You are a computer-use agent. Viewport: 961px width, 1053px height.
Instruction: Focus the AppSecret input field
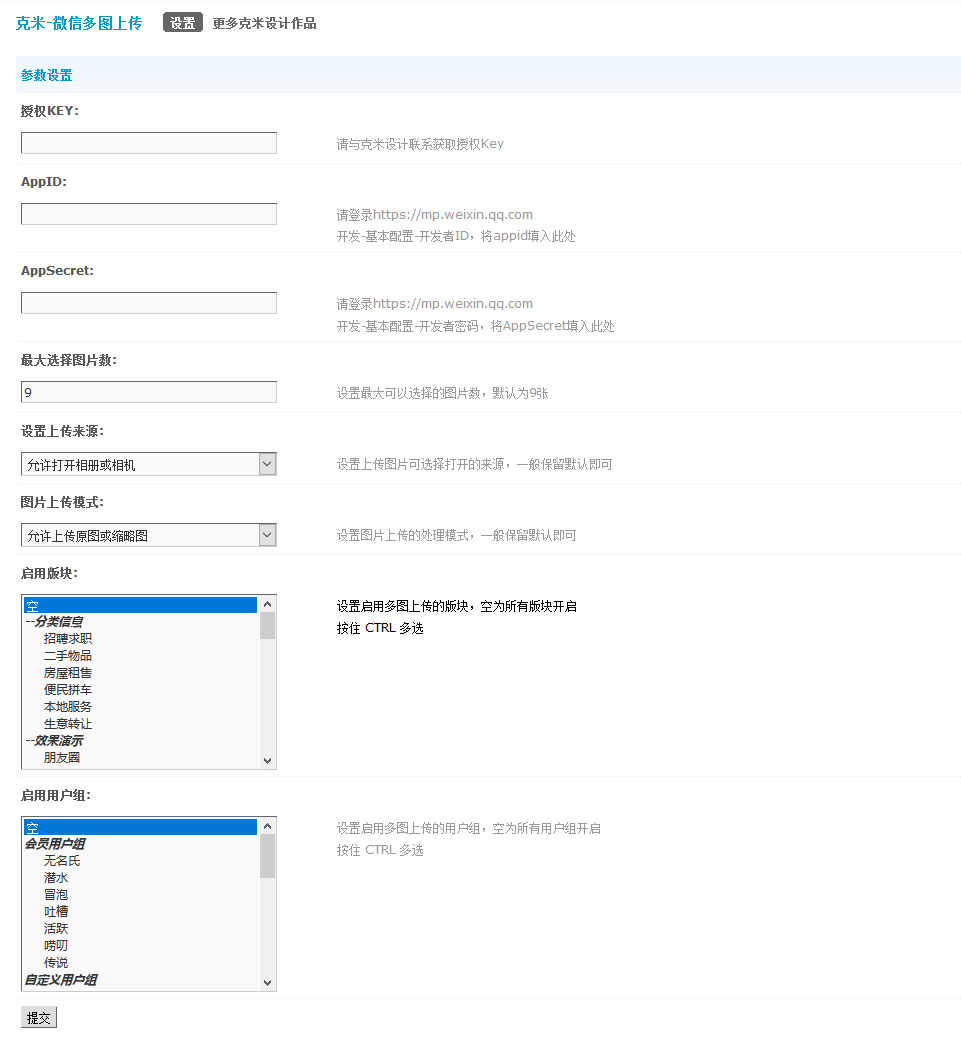click(x=148, y=303)
